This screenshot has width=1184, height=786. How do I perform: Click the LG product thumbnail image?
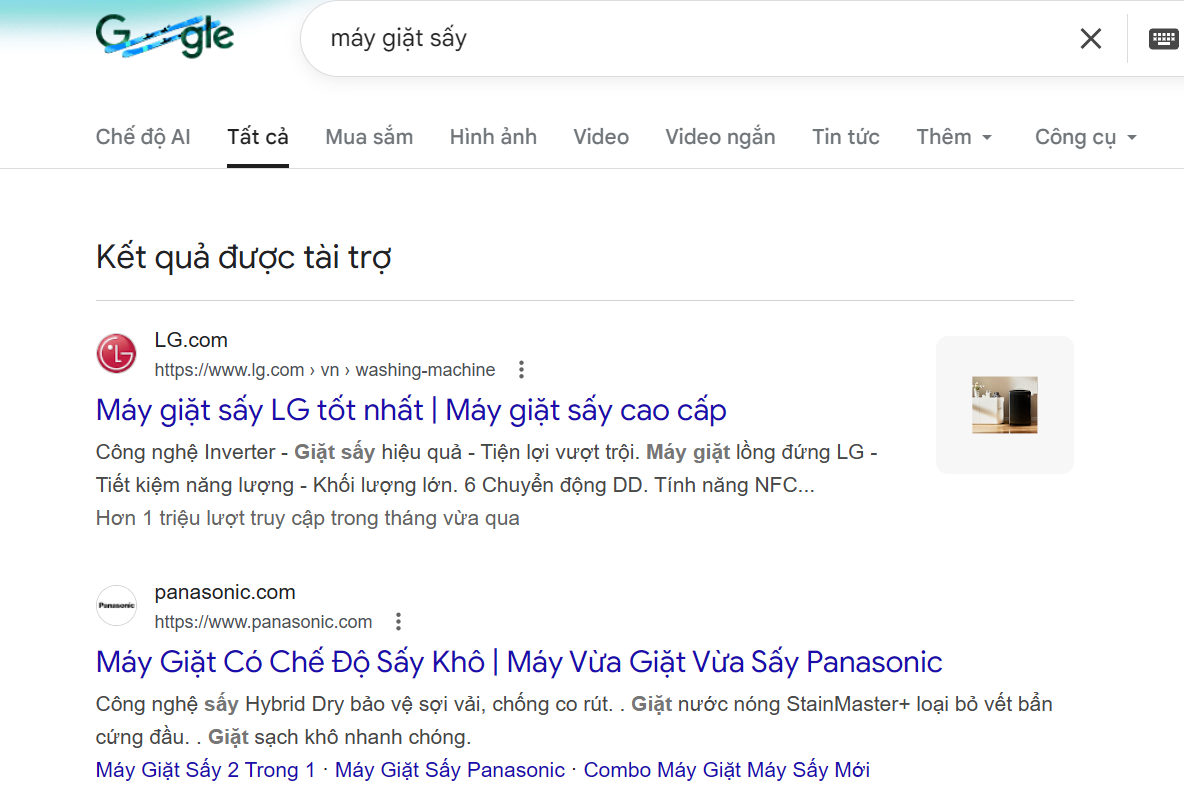coord(1004,404)
